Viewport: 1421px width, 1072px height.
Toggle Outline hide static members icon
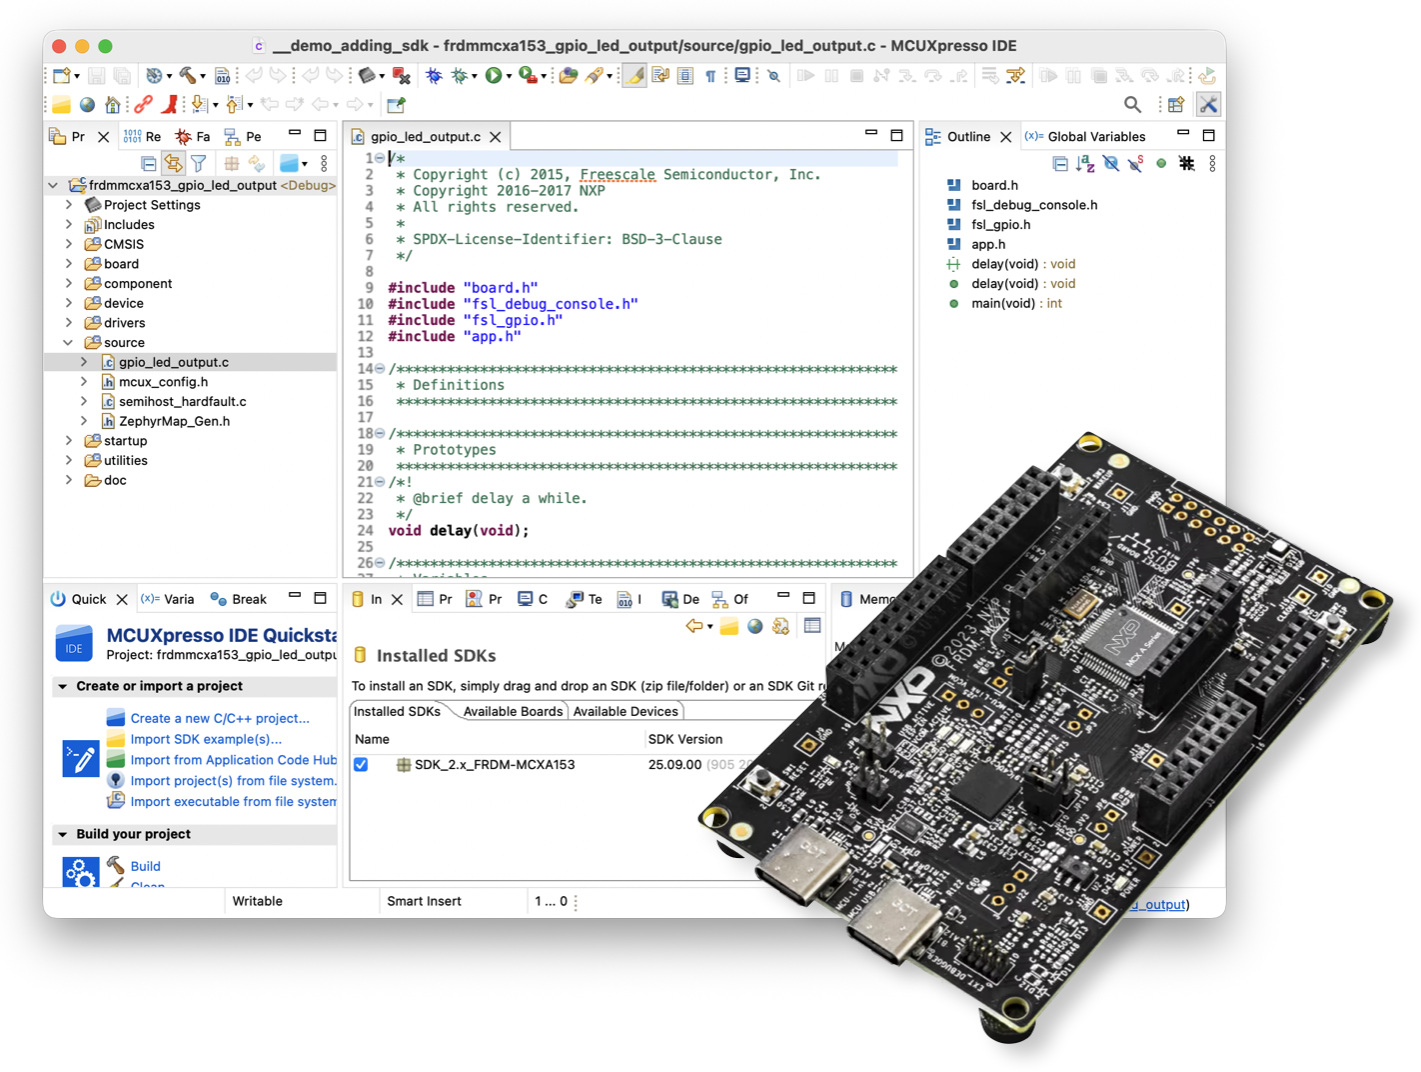(x=1135, y=163)
